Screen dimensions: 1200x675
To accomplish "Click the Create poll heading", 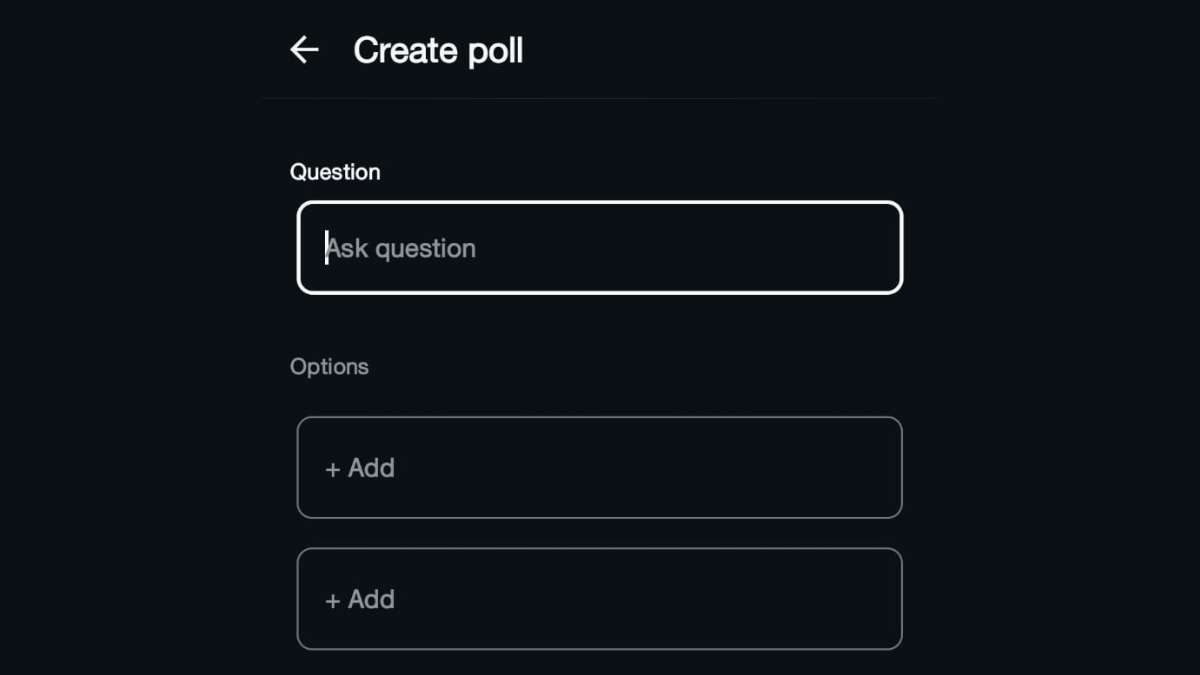I will 438,50.
